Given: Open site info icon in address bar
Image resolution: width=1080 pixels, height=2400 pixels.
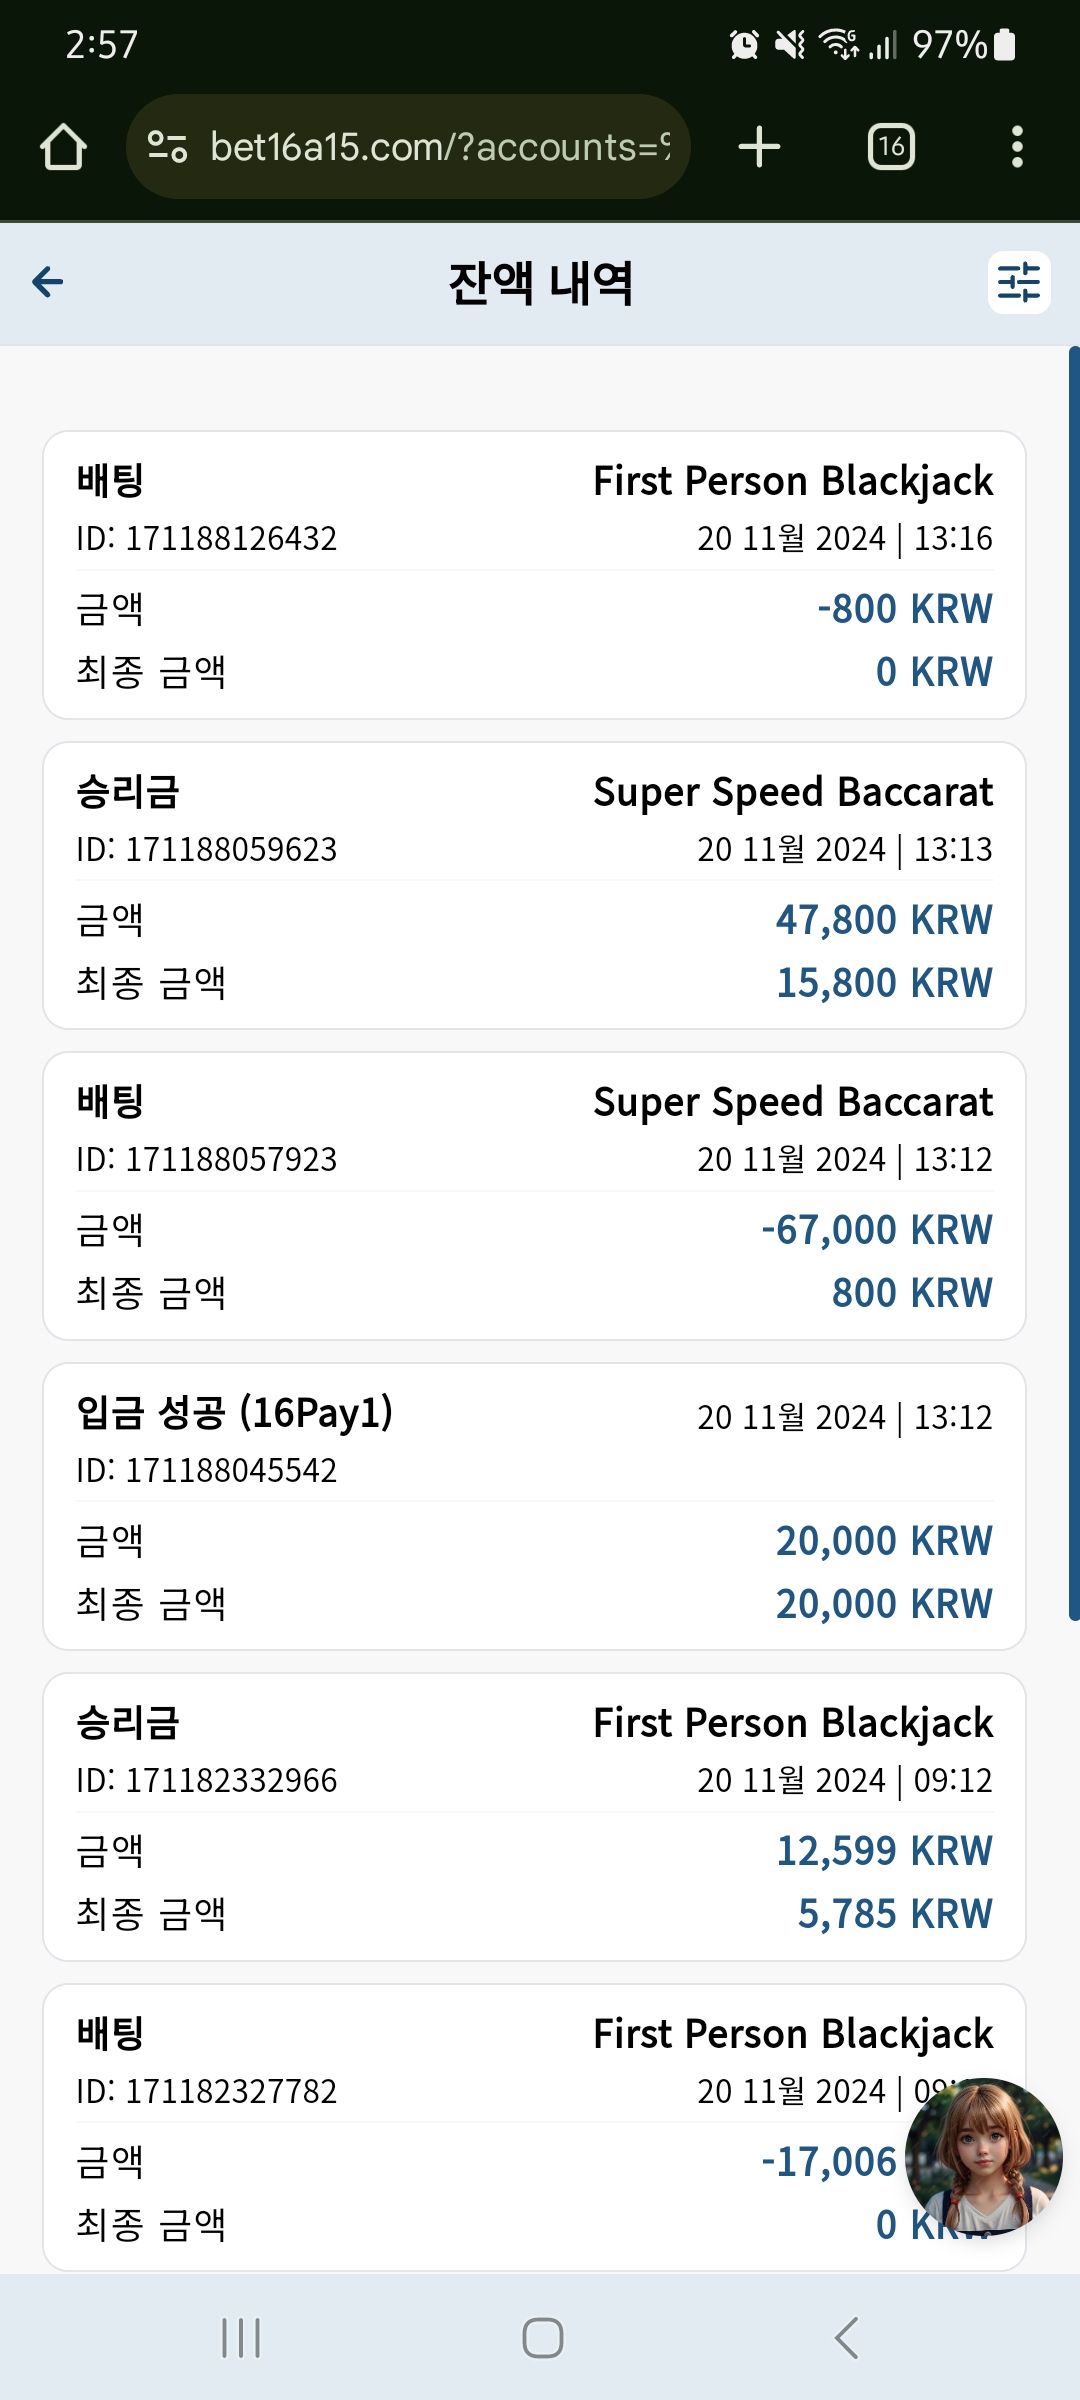Looking at the screenshot, I should (167, 147).
